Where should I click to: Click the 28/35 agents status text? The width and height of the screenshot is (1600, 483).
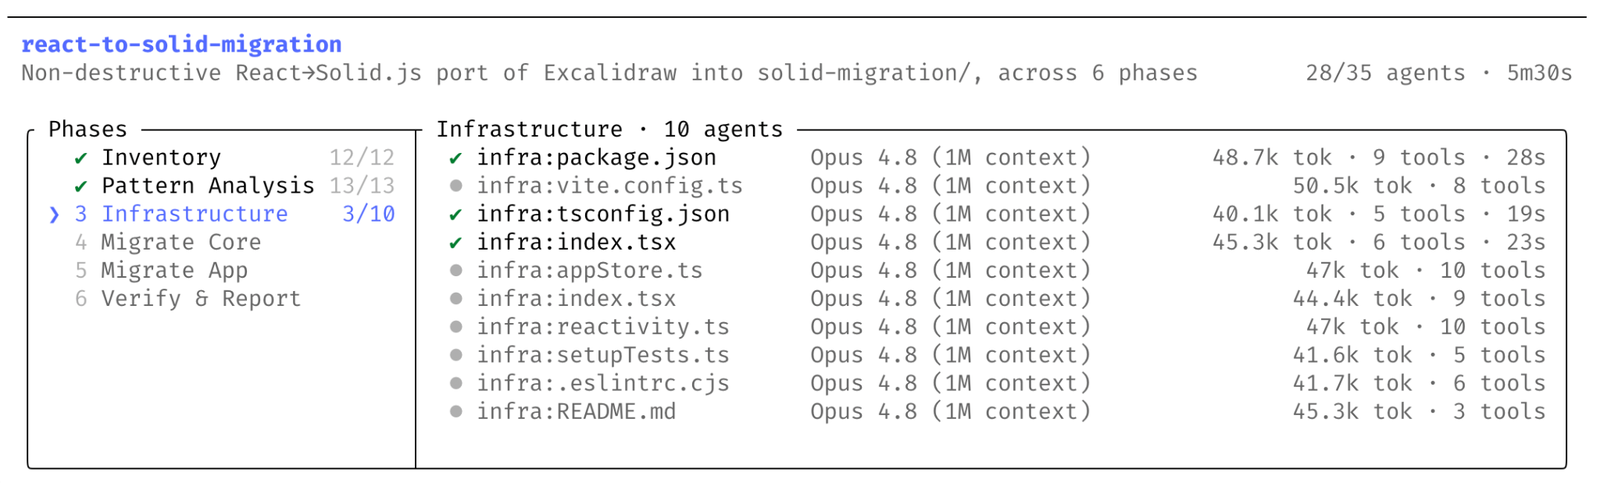point(1385,73)
